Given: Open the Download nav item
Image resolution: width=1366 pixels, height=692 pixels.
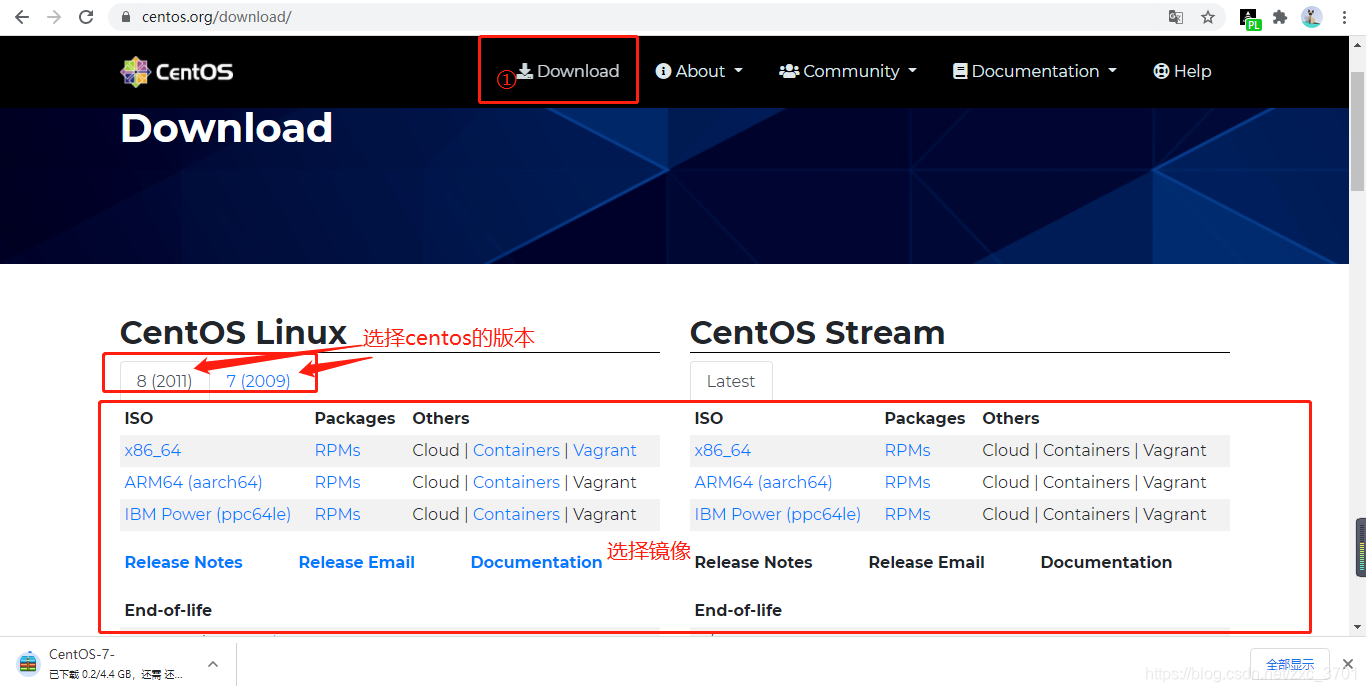Looking at the screenshot, I should 568,71.
